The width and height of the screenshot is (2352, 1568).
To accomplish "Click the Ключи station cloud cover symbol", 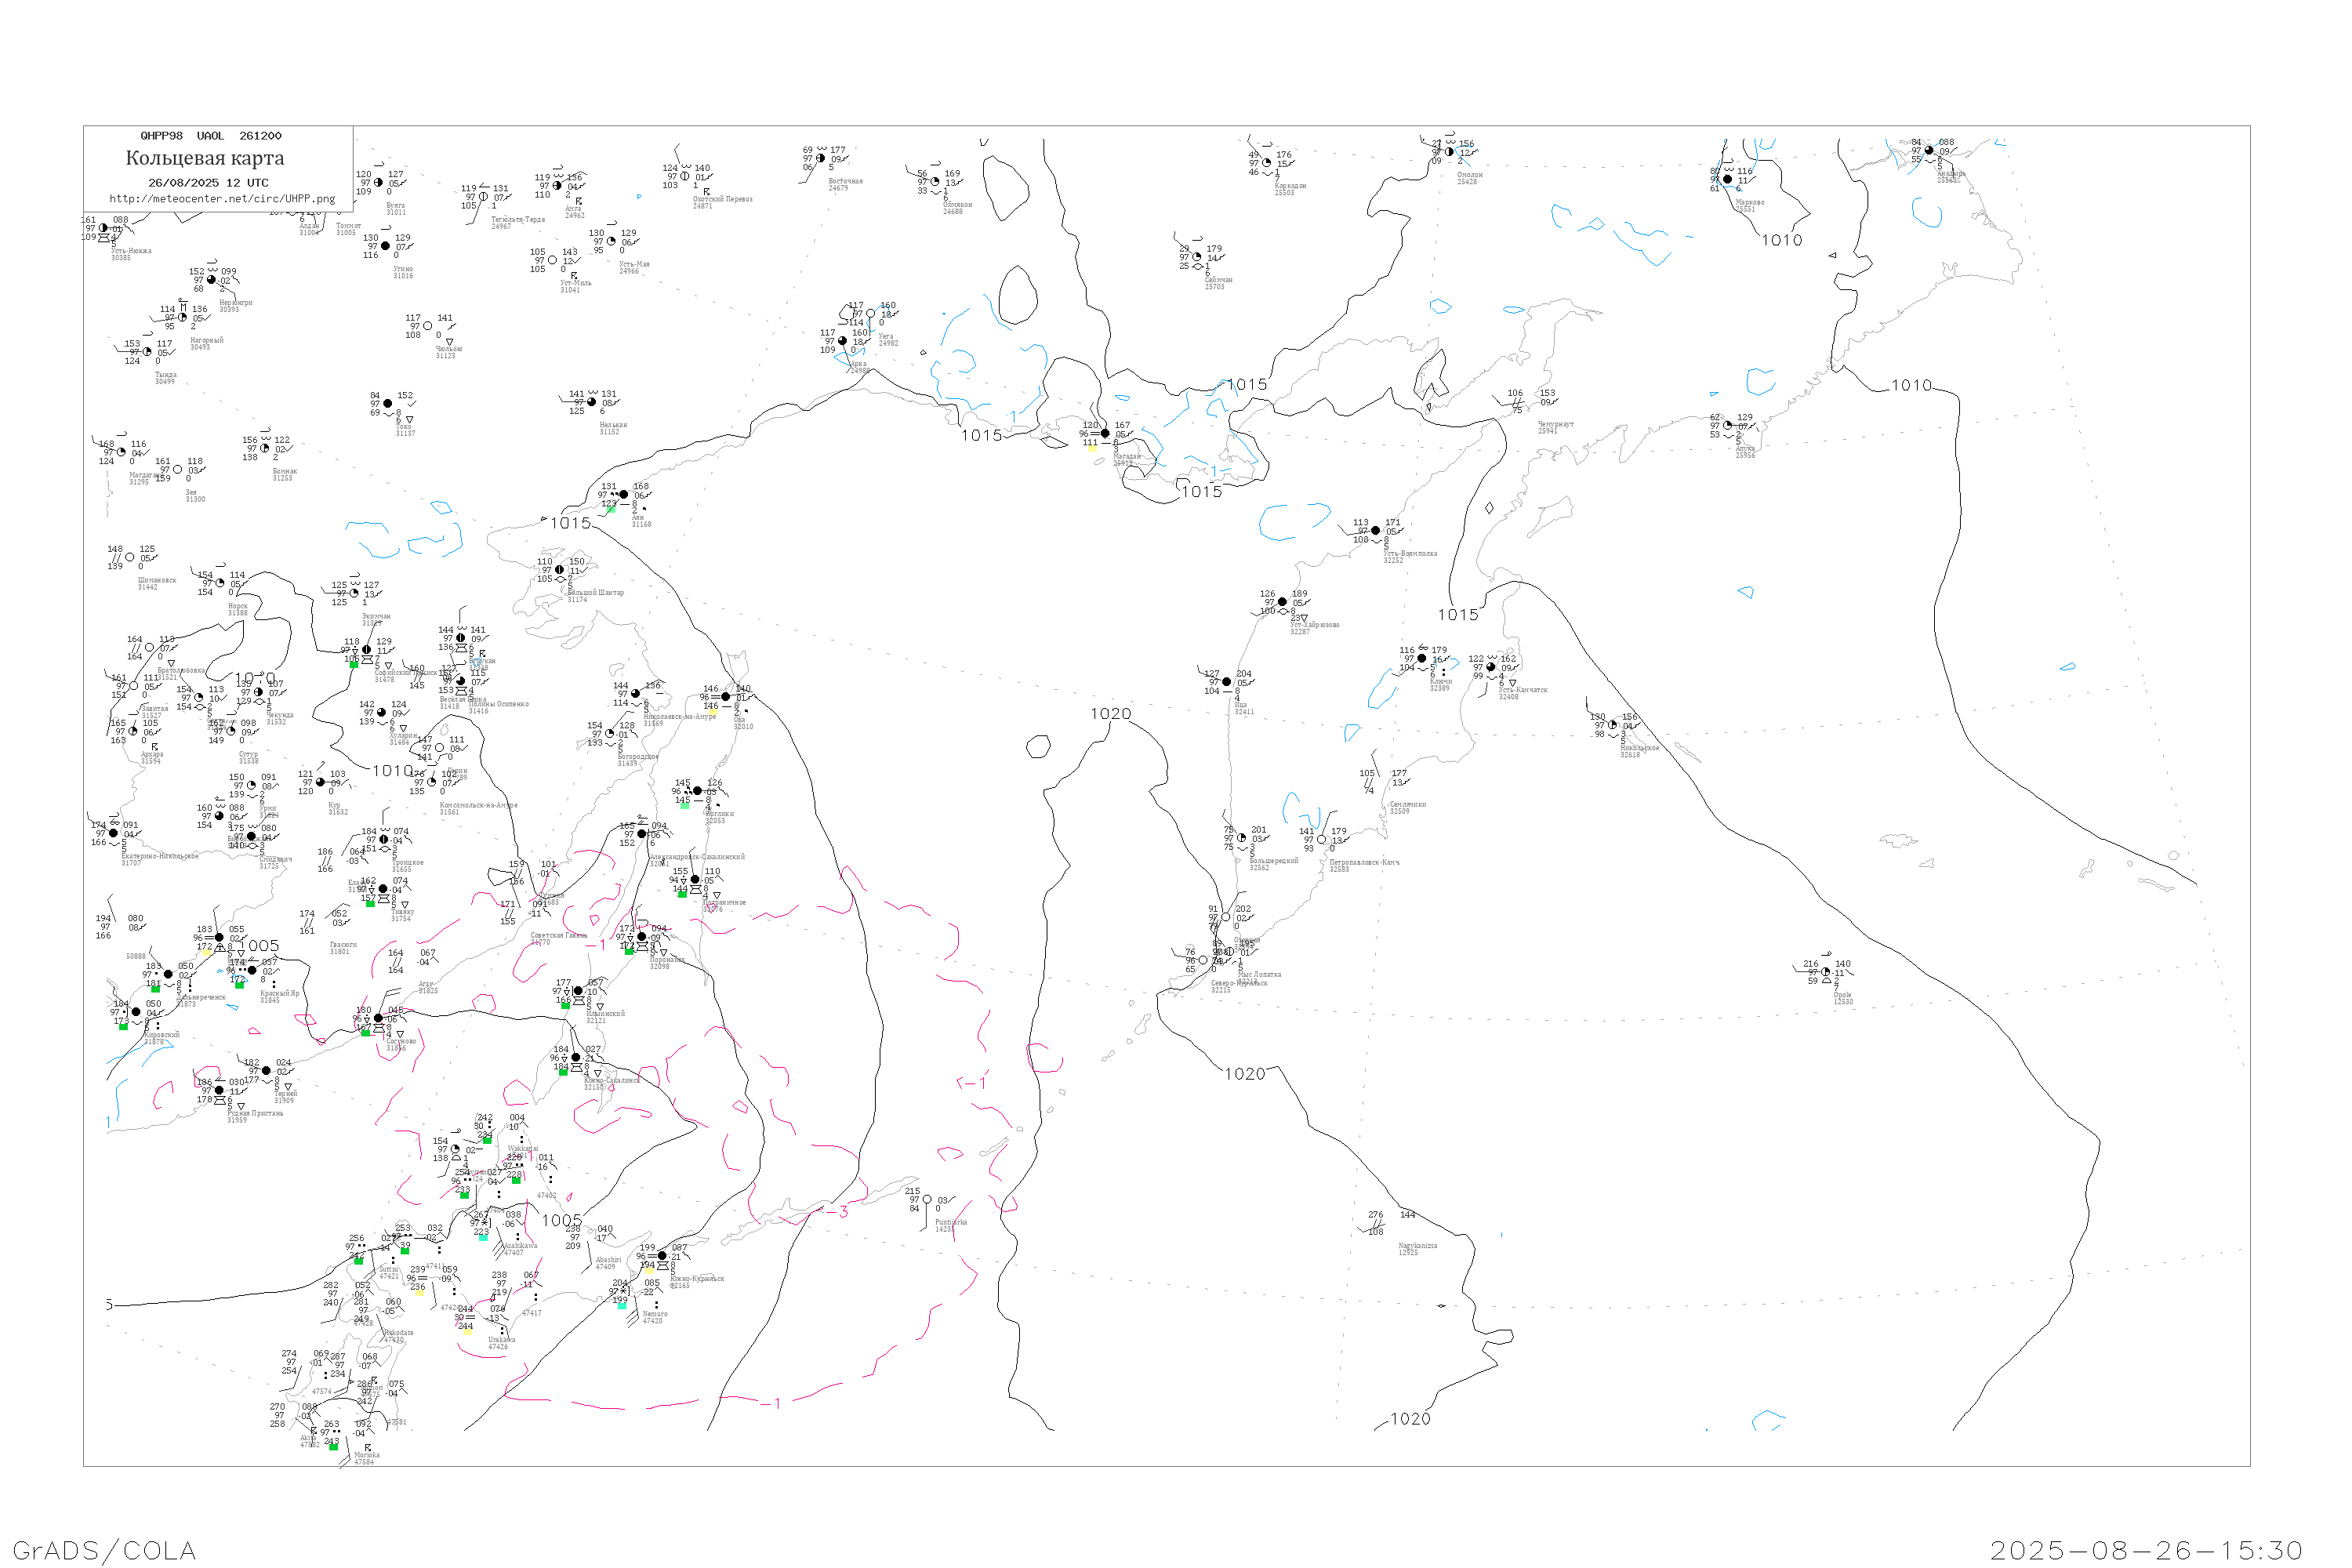I will pos(1422,659).
